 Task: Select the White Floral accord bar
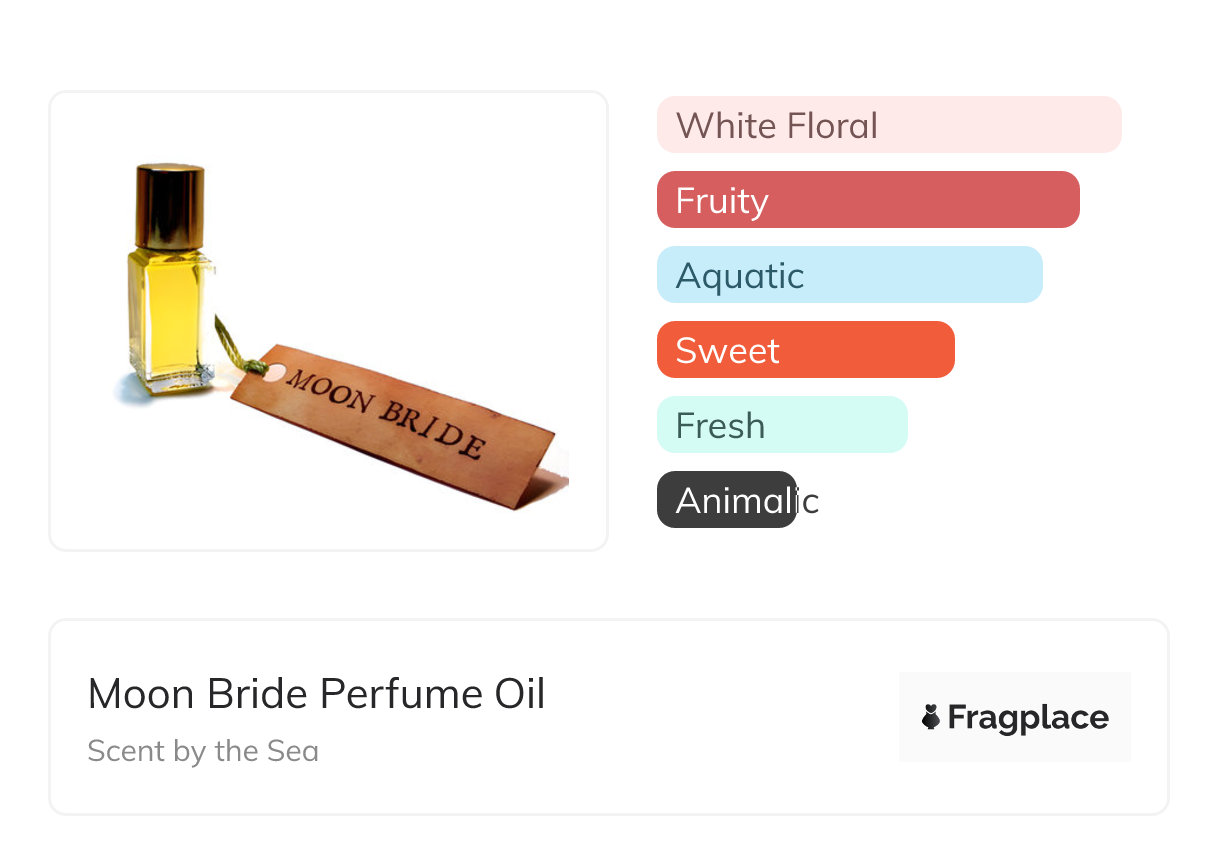888,125
